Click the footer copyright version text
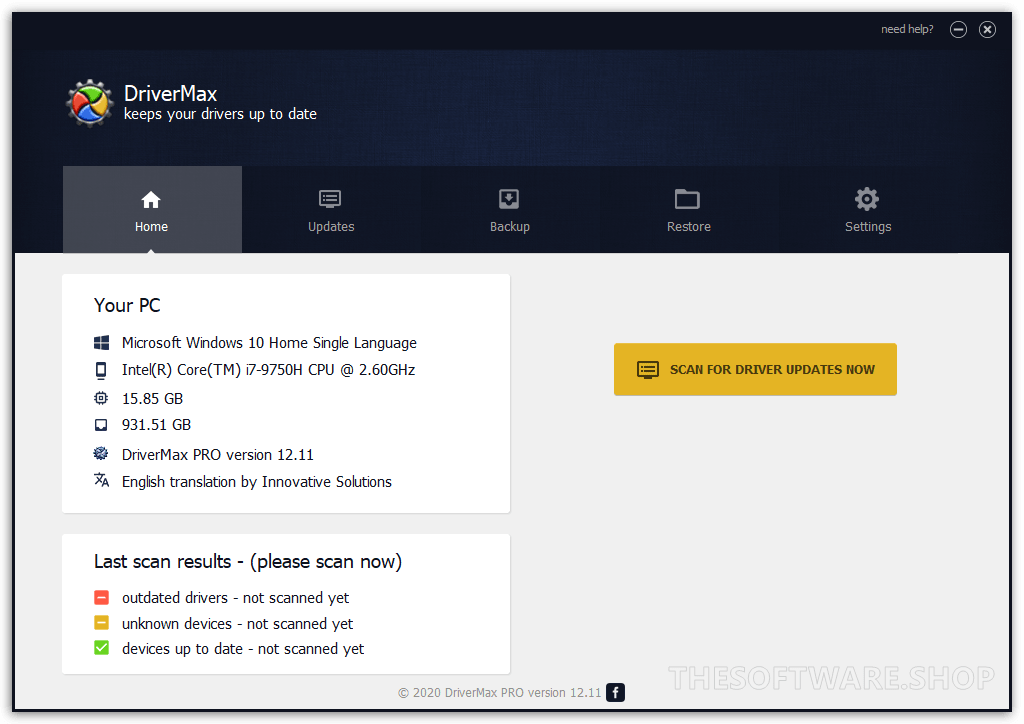The width and height of the screenshot is (1024, 724). point(500,692)
